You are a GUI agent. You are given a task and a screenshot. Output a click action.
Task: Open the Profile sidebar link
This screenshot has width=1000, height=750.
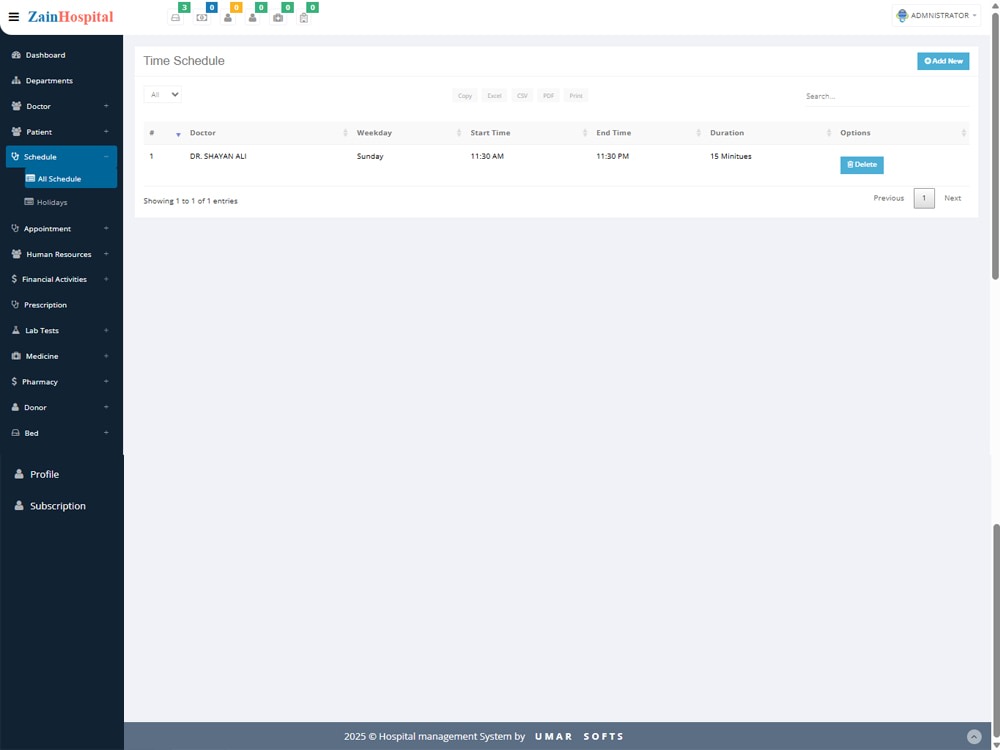44,474
